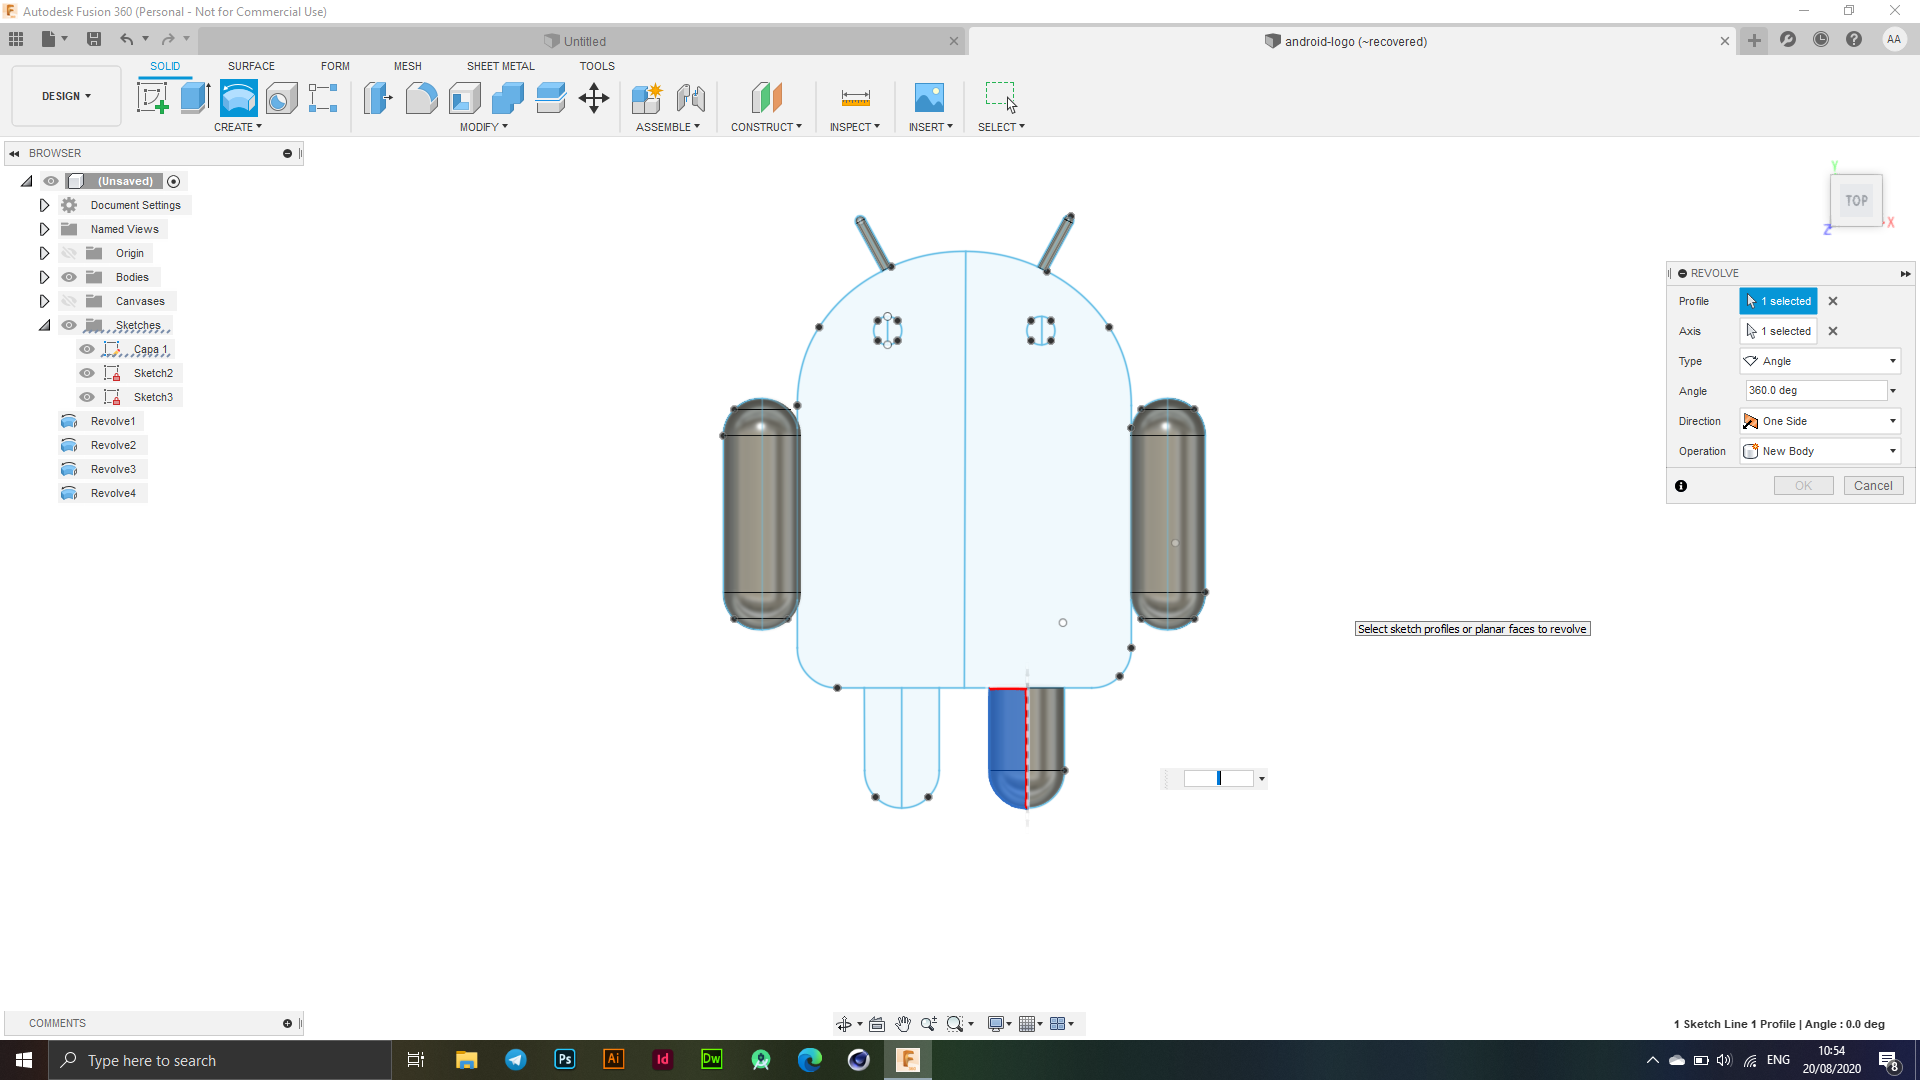Click the Undo arrow

click(126, 39)
